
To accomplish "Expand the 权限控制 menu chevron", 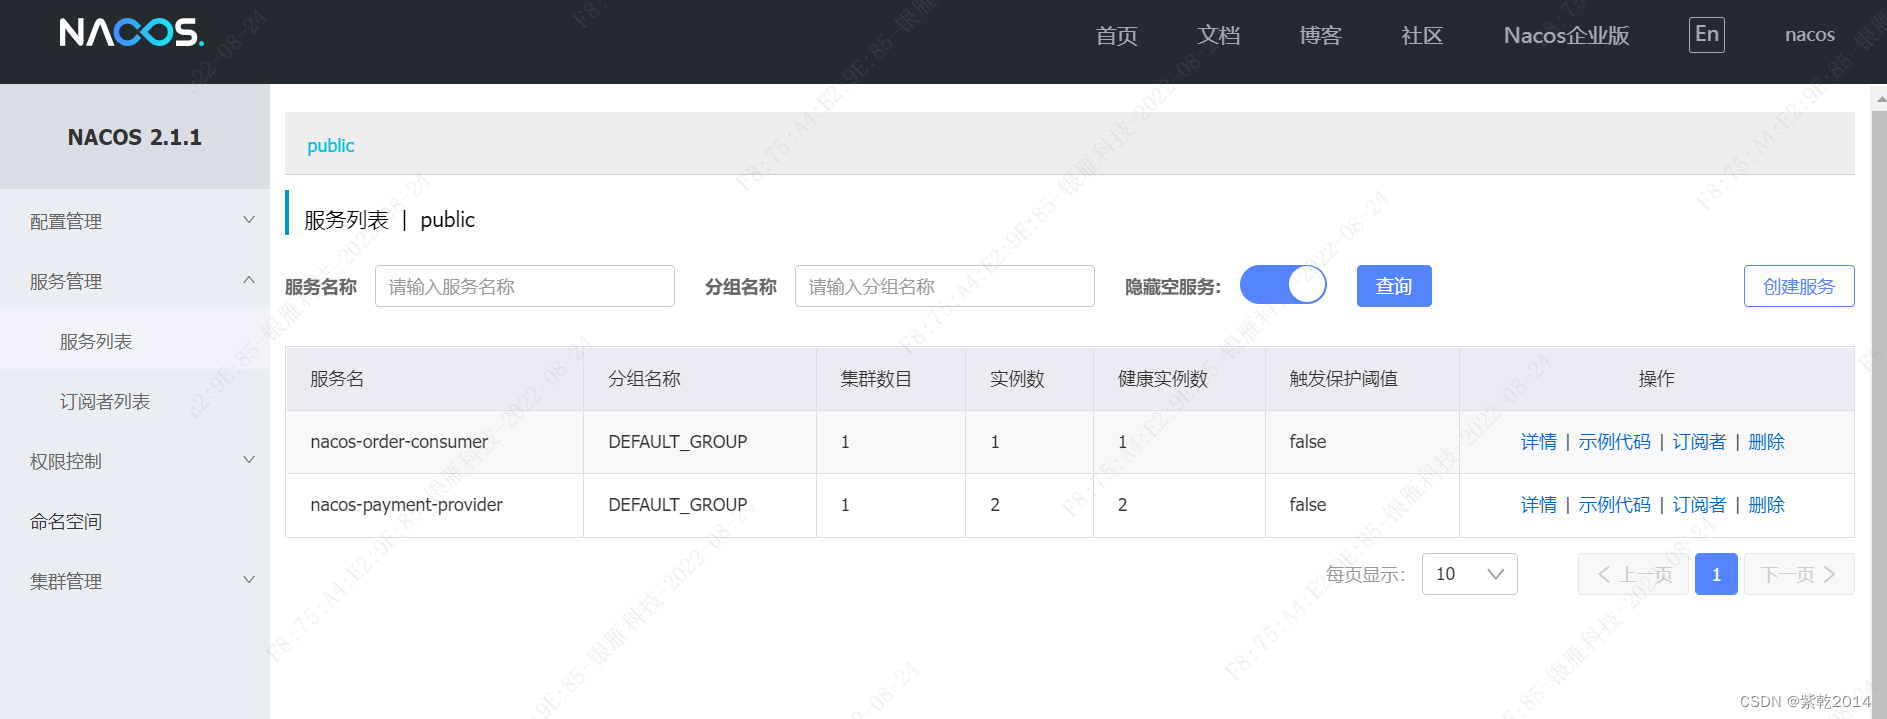I will pyautogui.click(x=249, y=460).
